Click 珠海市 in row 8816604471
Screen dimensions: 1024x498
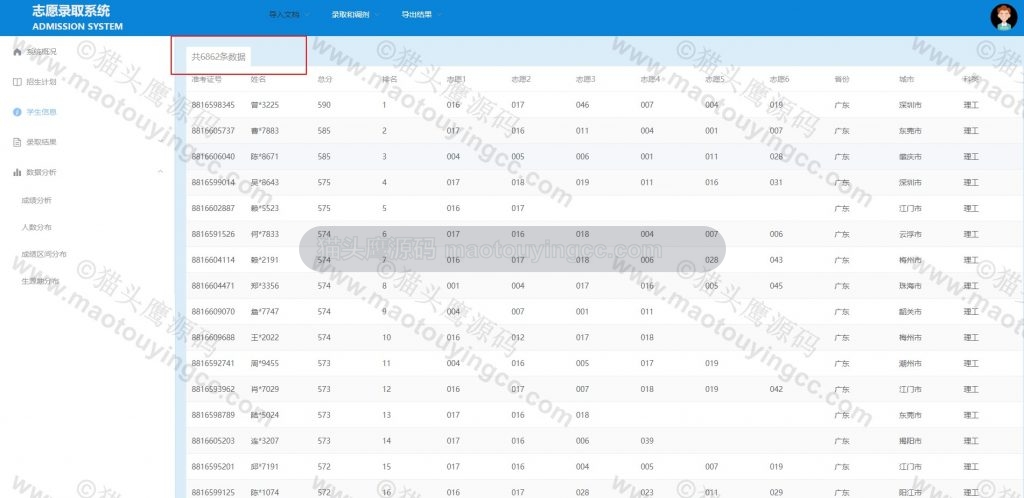coord(910,286)
